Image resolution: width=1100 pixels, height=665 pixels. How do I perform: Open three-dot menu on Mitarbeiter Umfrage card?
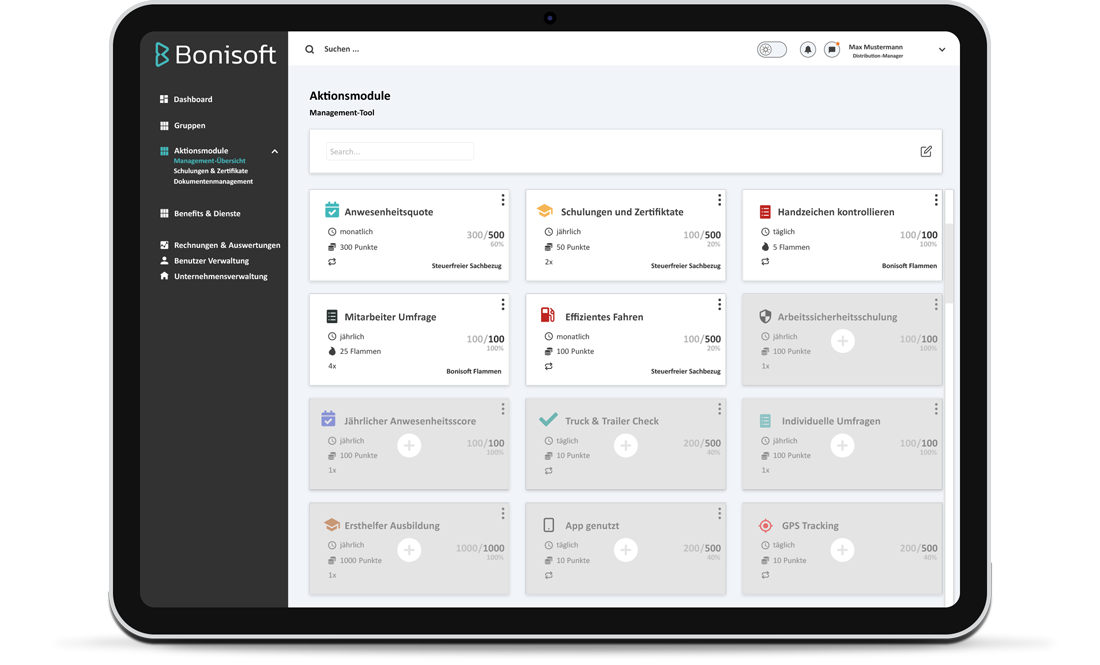click(x=503, y=304)
